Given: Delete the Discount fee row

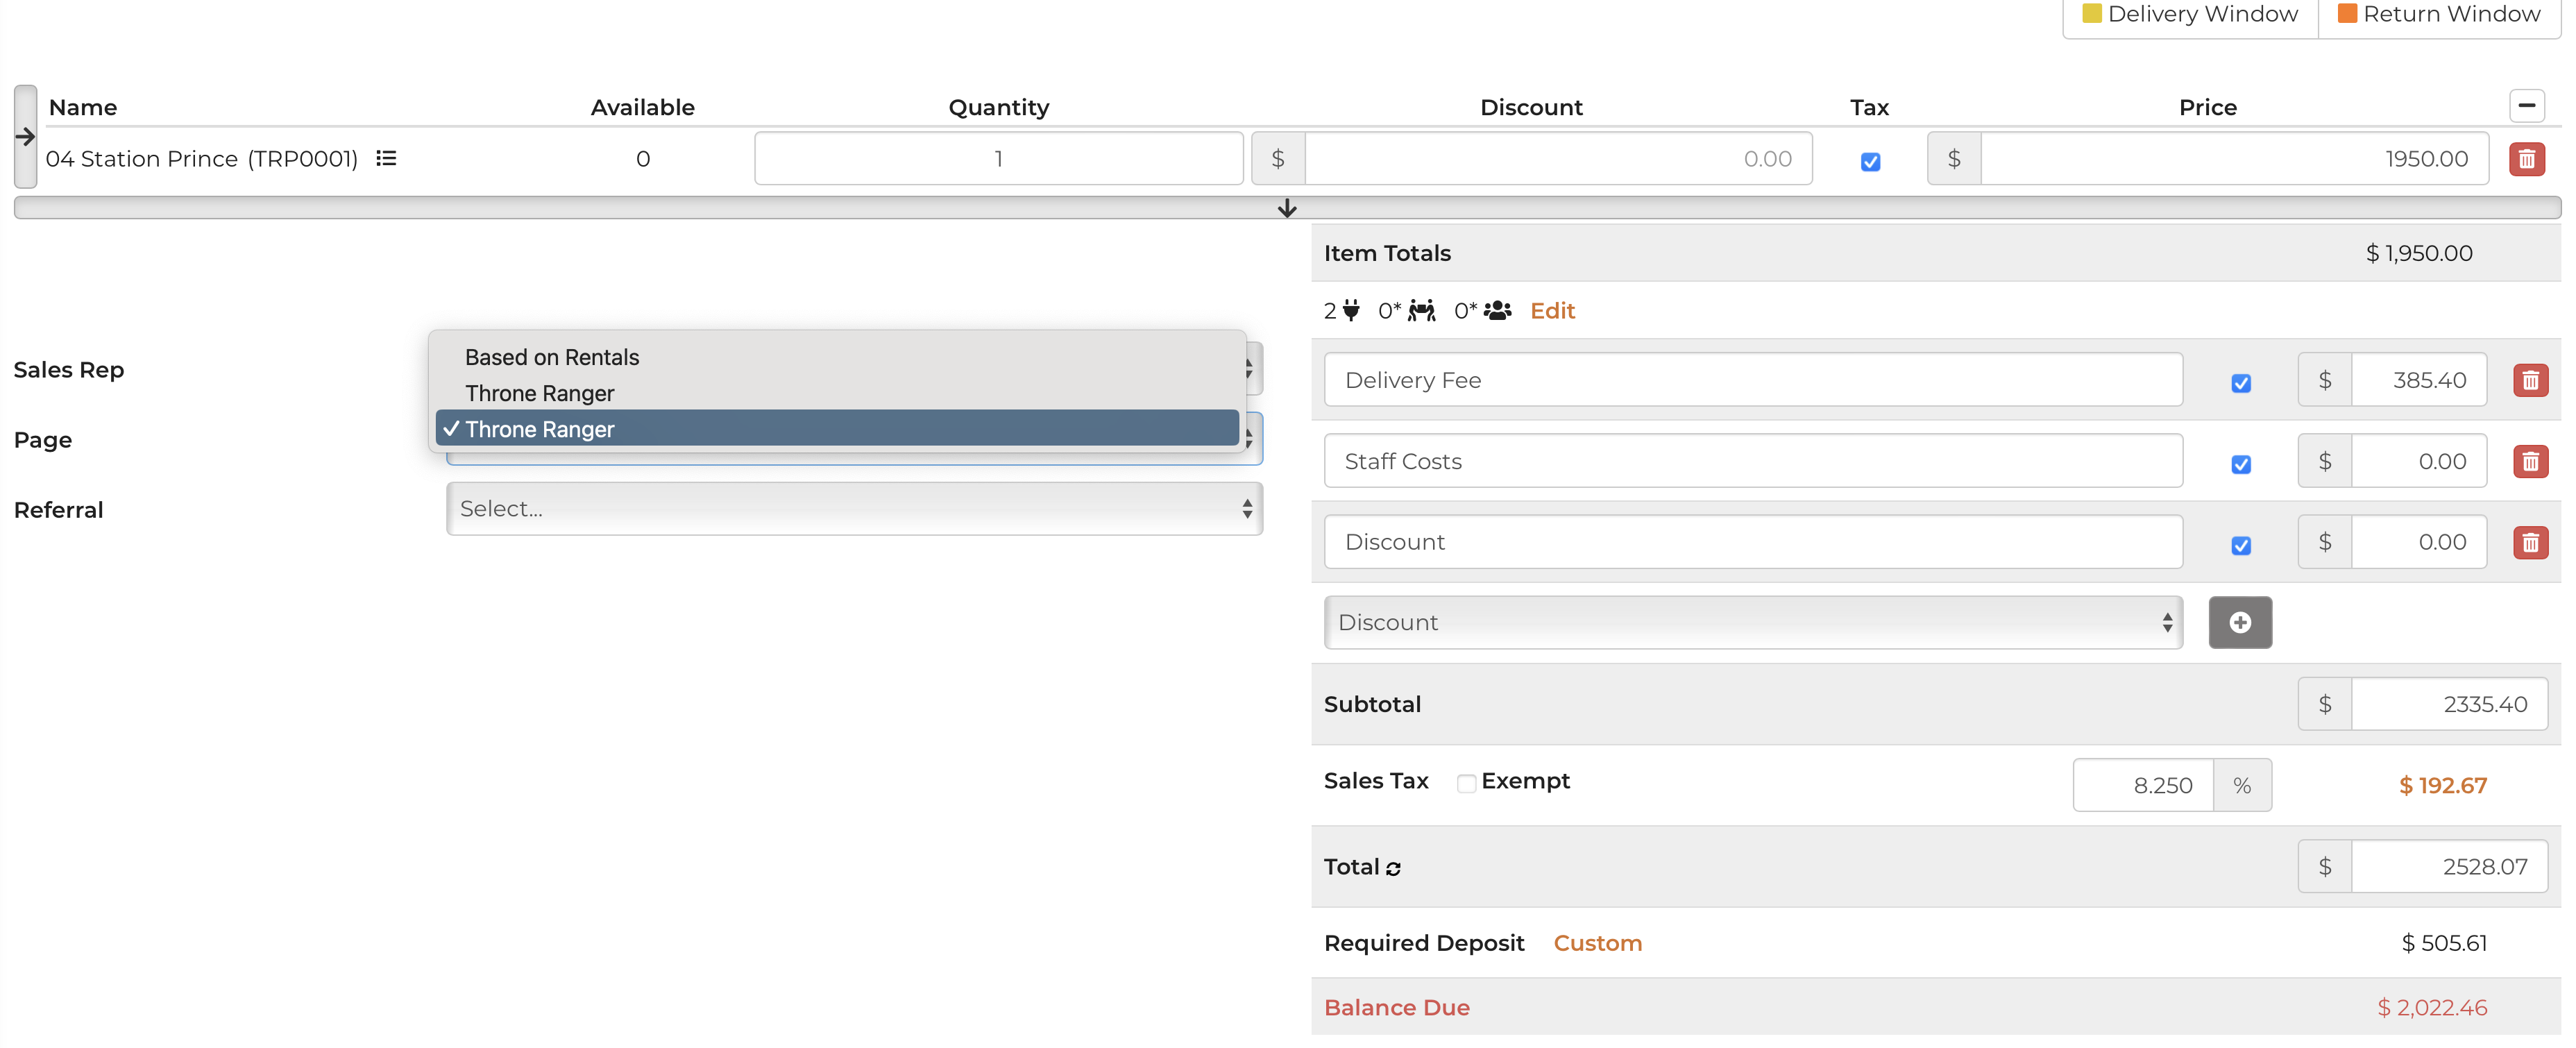Looking at the screenshot, I should pos(2530,542).
